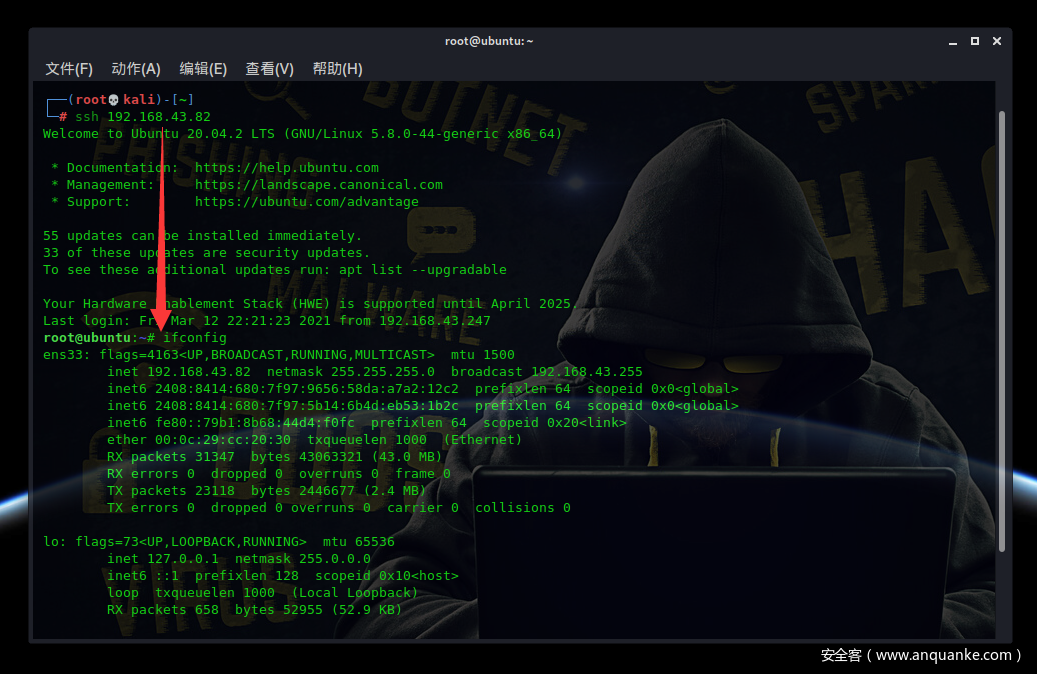Image resolution: width=1037 pixels, height=674 pixels.
Task: Click the 'ifconfig' command text
Action: point(194,338)
